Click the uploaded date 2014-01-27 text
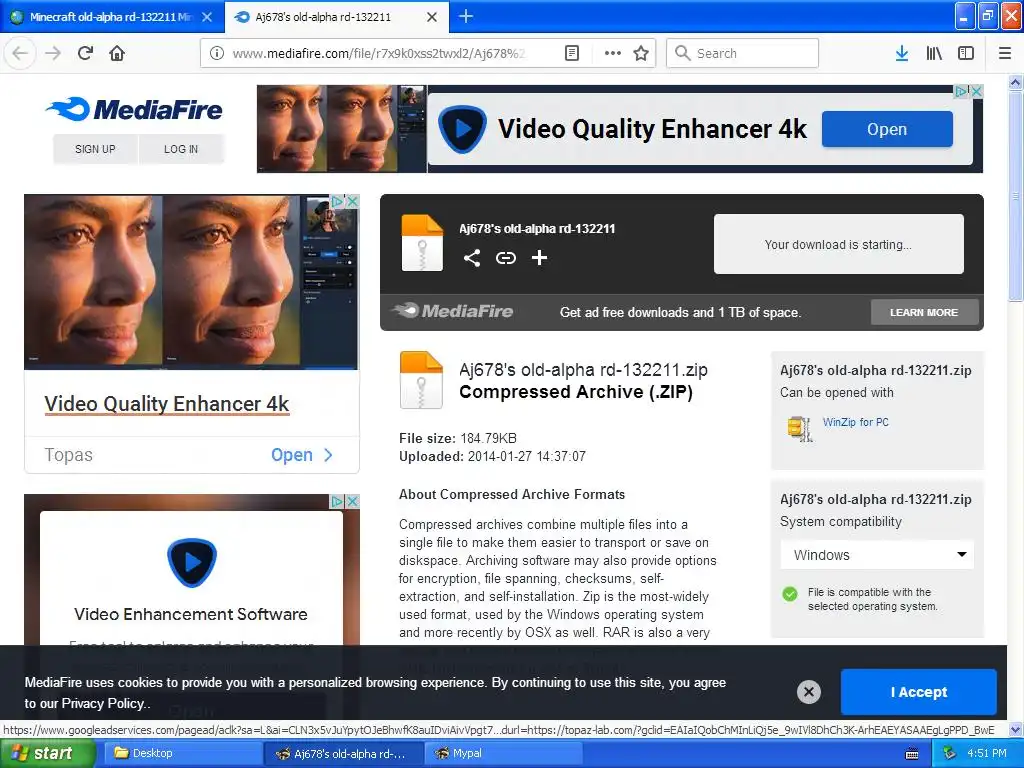1024x768 pixels. (526, 456)
